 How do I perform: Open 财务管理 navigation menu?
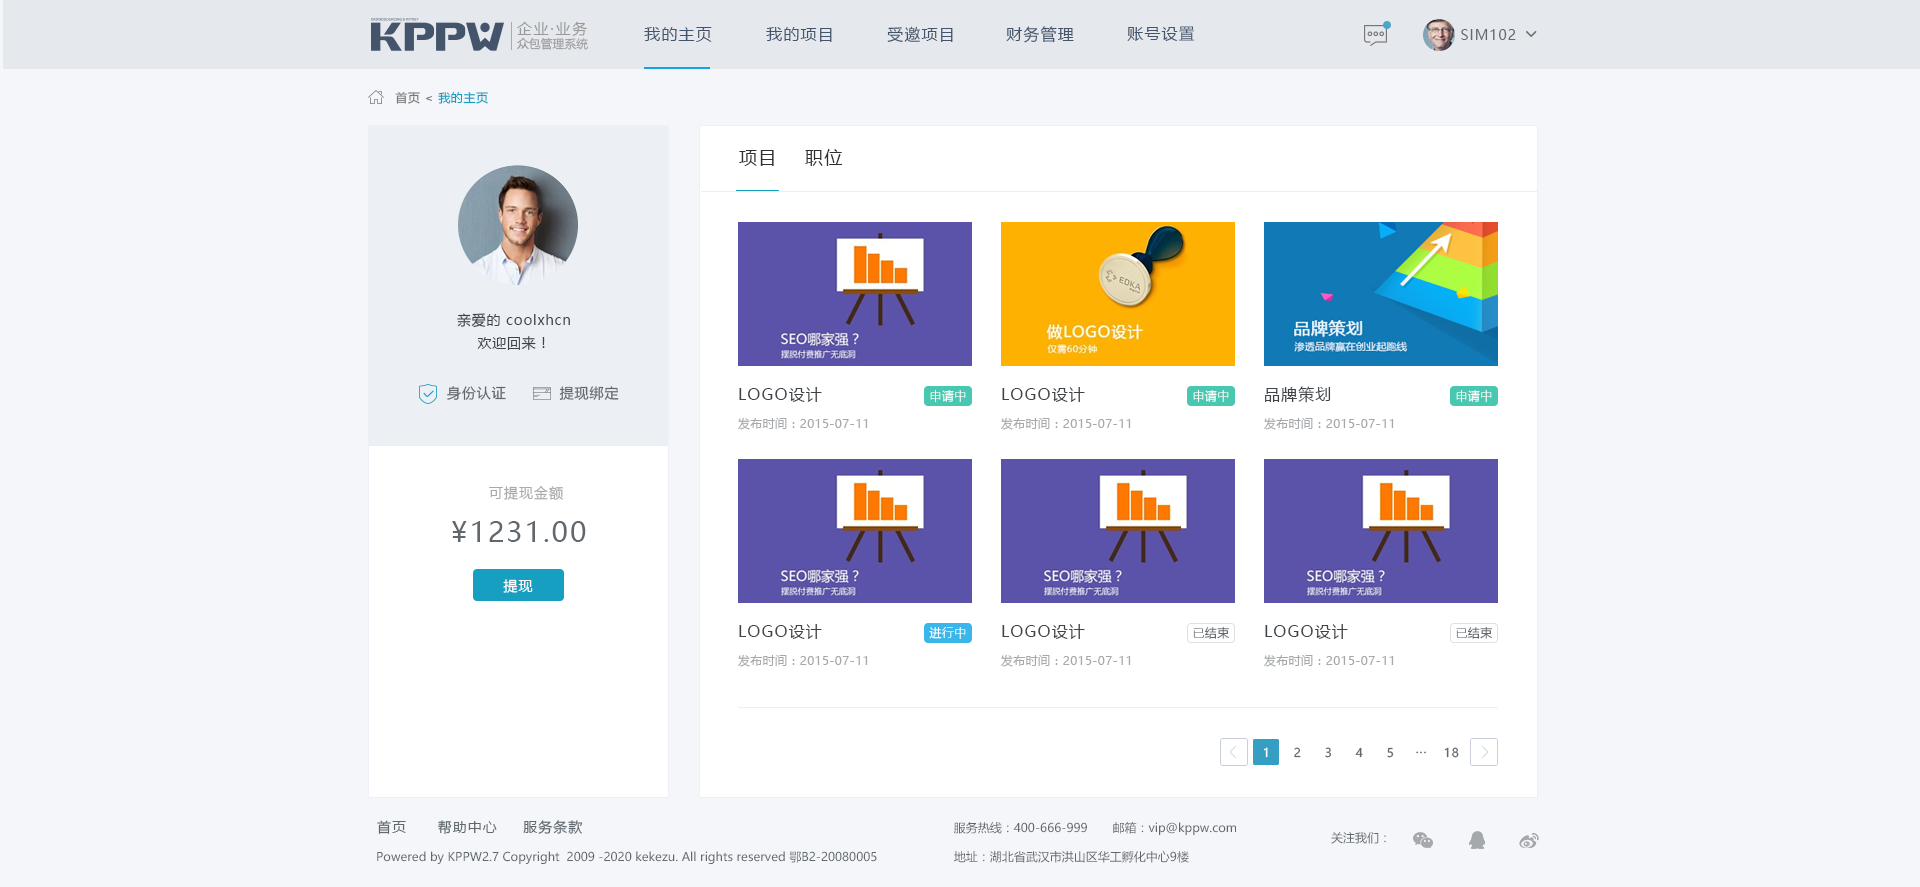[x=1040, y=34]
